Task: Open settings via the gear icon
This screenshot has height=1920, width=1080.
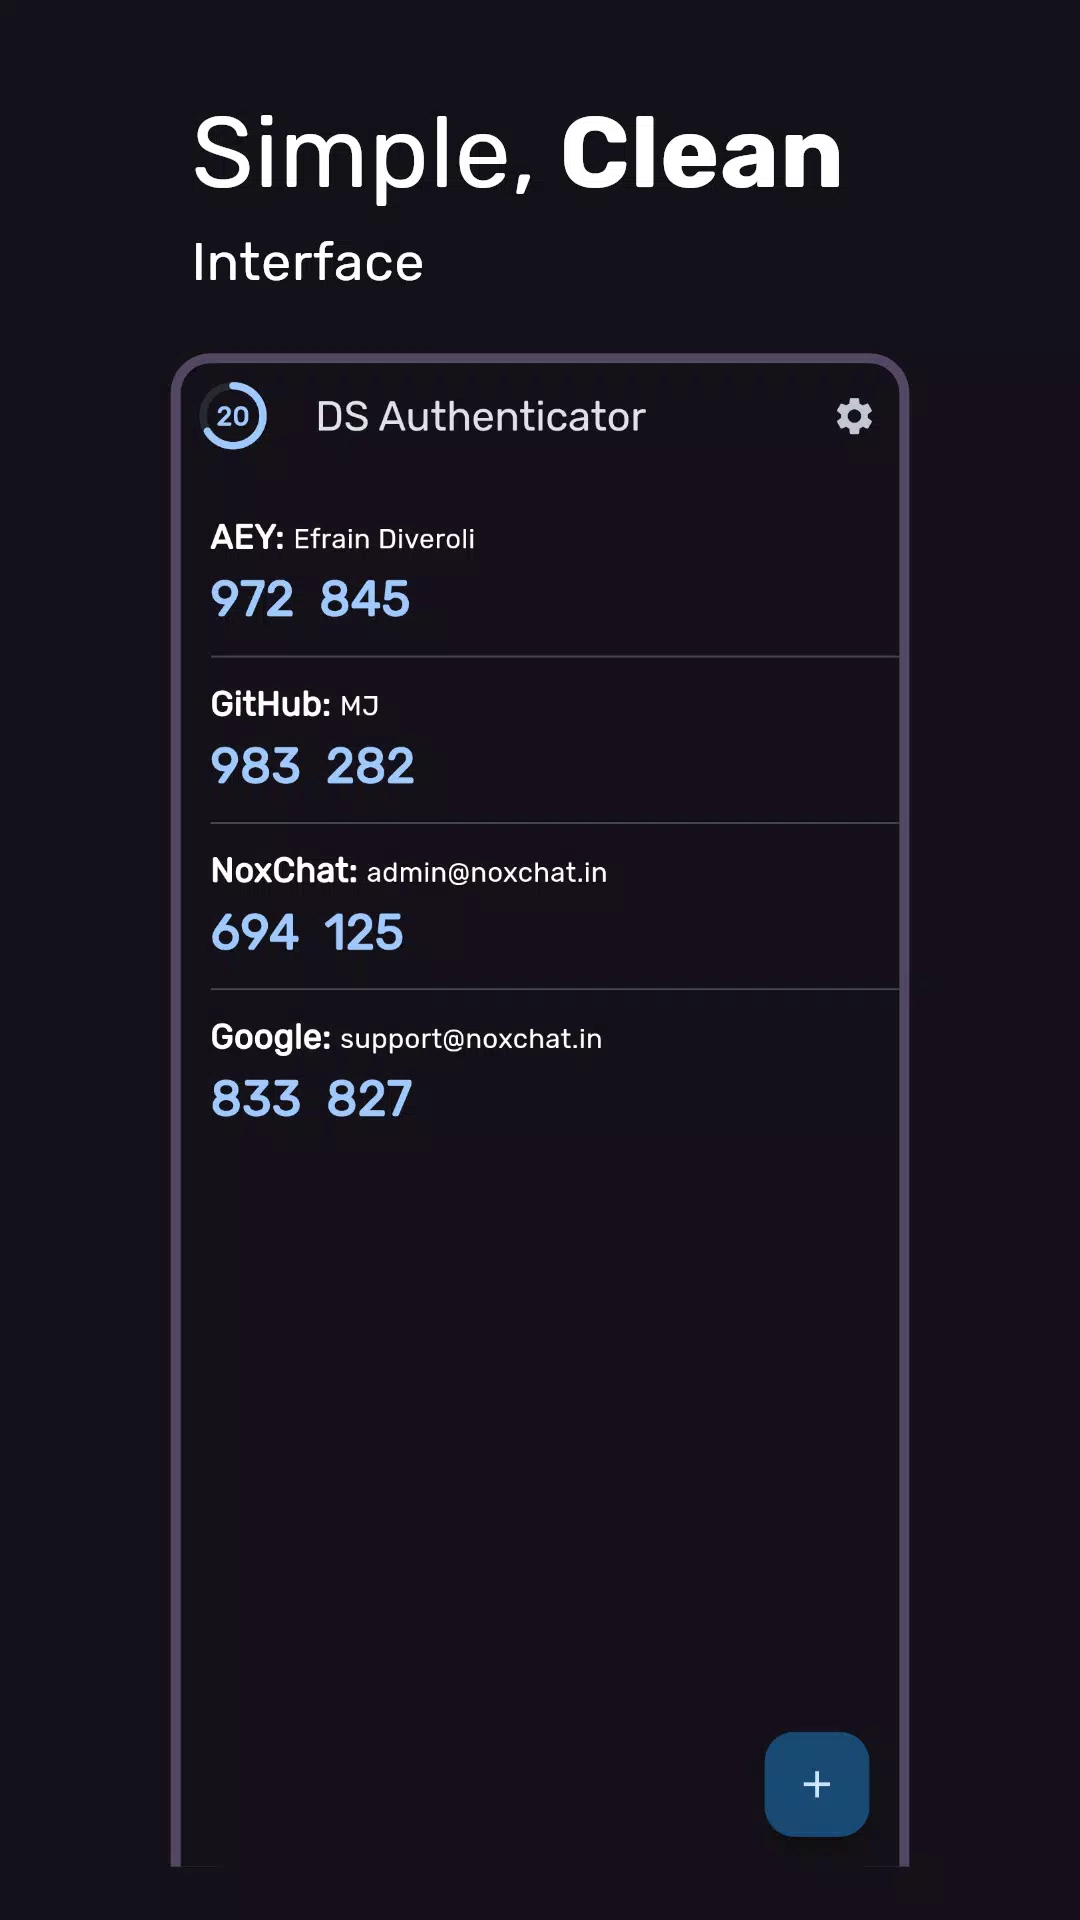Action: tap(854, 416)
